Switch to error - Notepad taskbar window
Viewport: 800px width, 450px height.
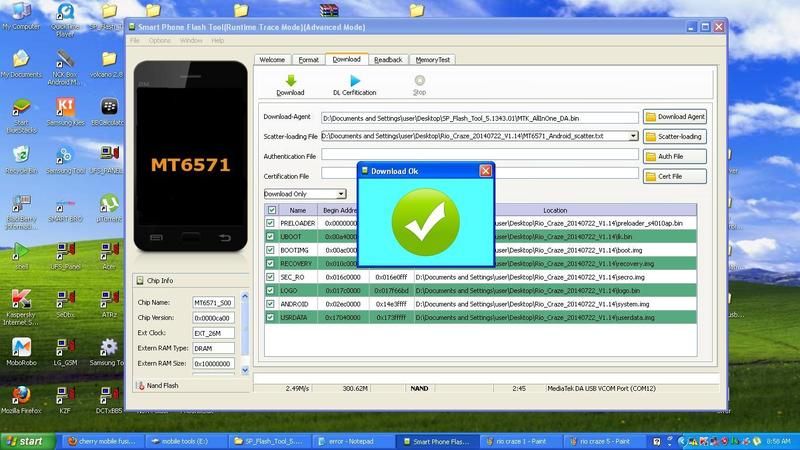[x=352, y=441]
